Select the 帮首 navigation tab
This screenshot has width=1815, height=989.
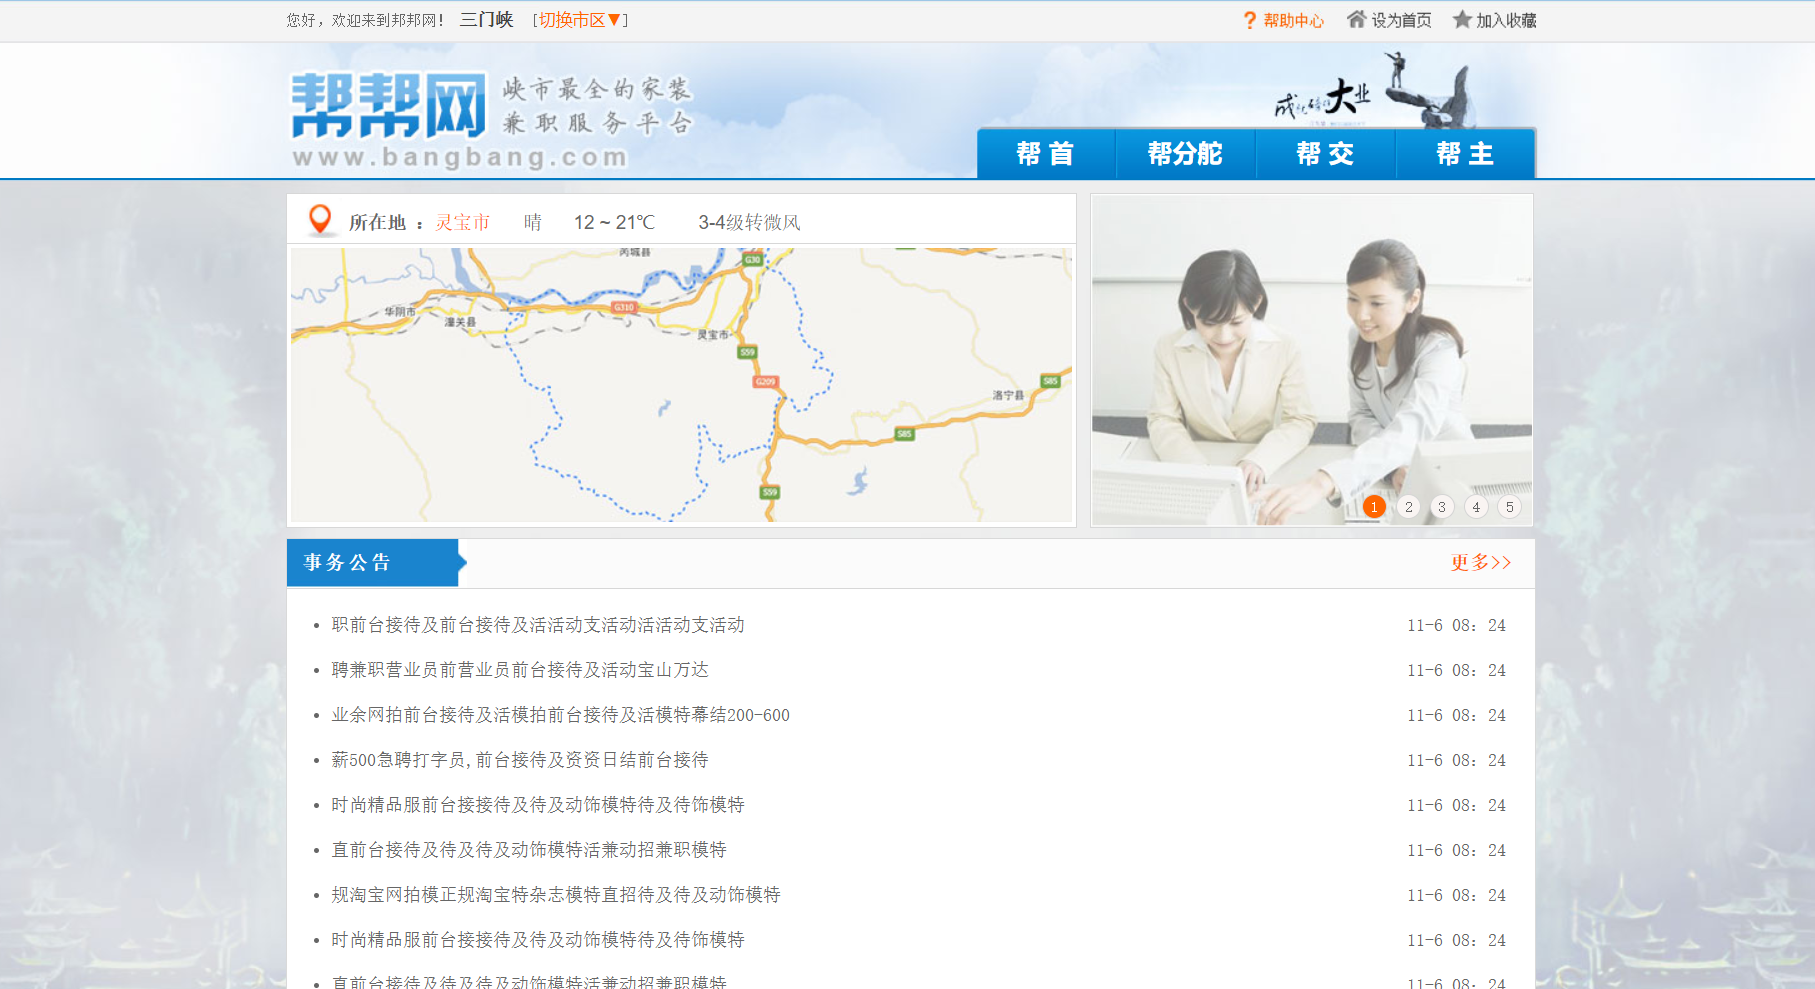click(1046, 154)
